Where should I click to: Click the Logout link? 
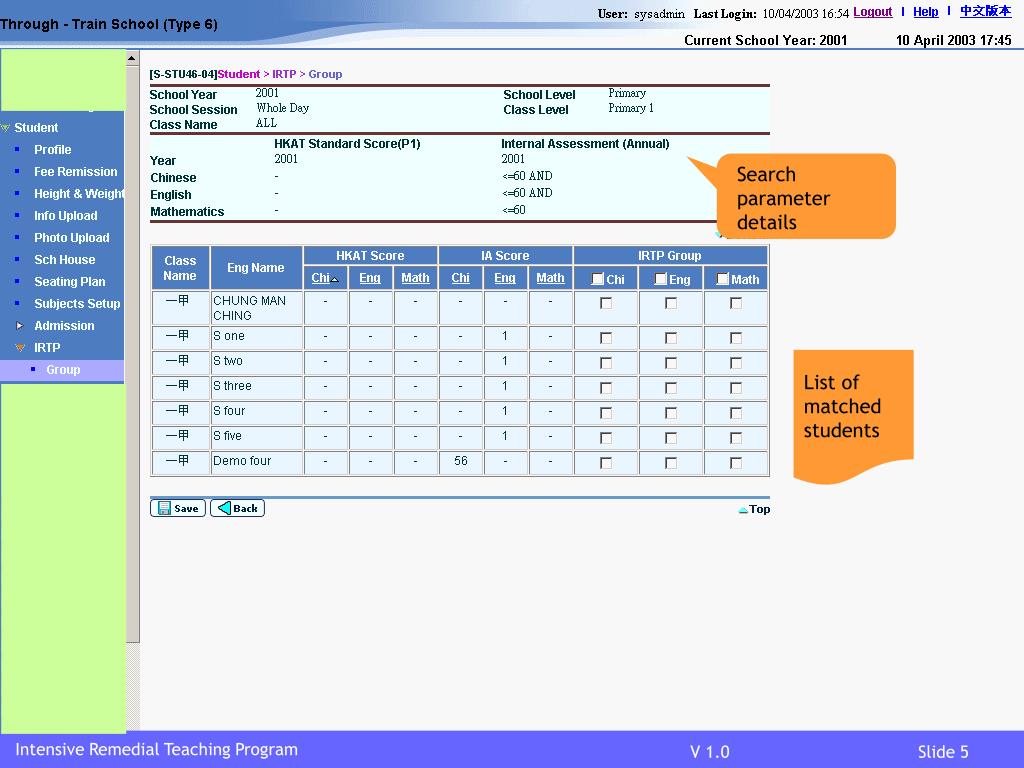[872, 12]
